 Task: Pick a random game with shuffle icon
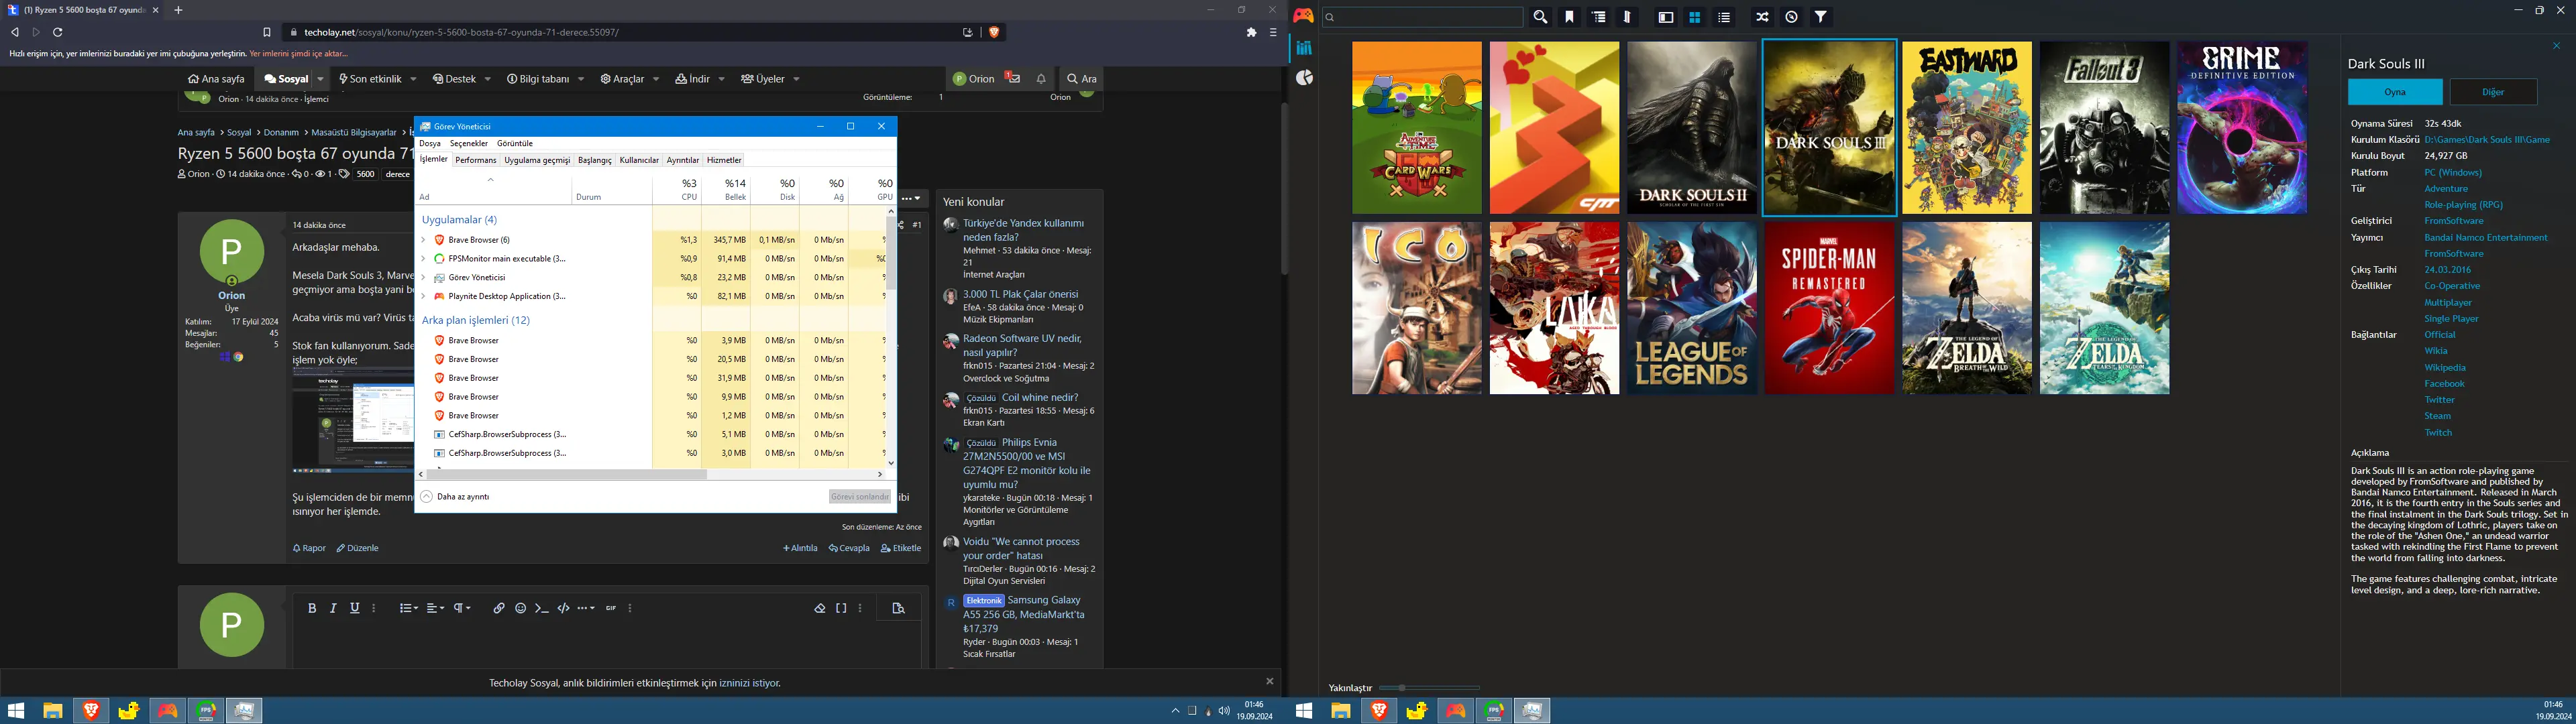point(1762,17)
